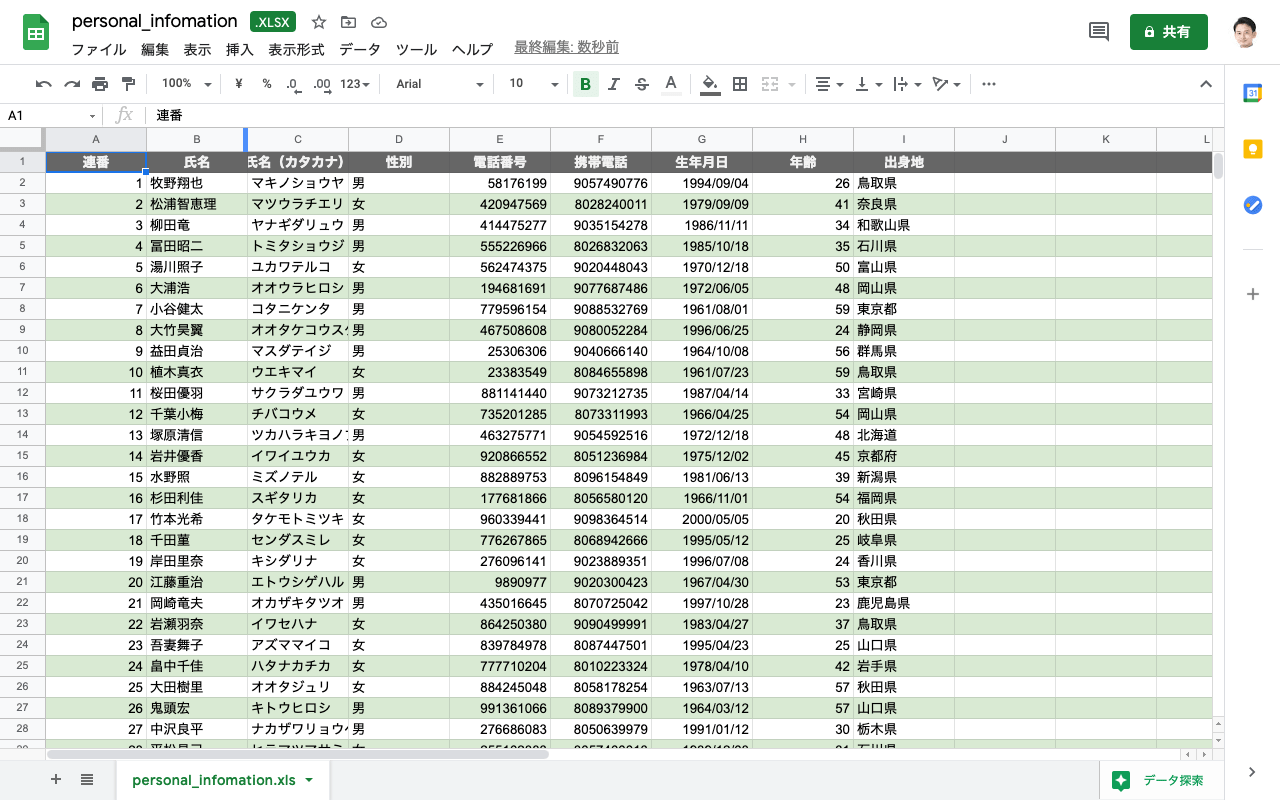Open the 編集 menu
The width and height of the screenshot is (1280, 800).
tap(155, 49)
